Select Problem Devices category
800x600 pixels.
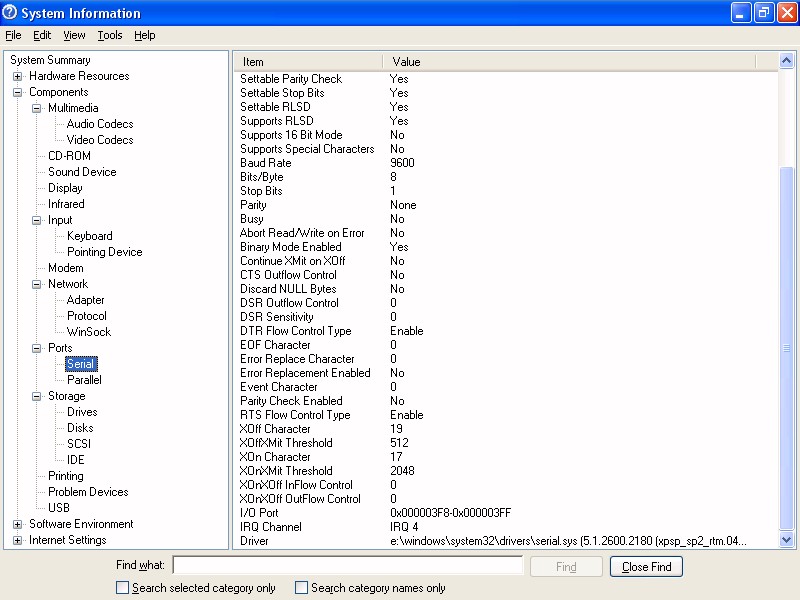(x=88, y=492)
